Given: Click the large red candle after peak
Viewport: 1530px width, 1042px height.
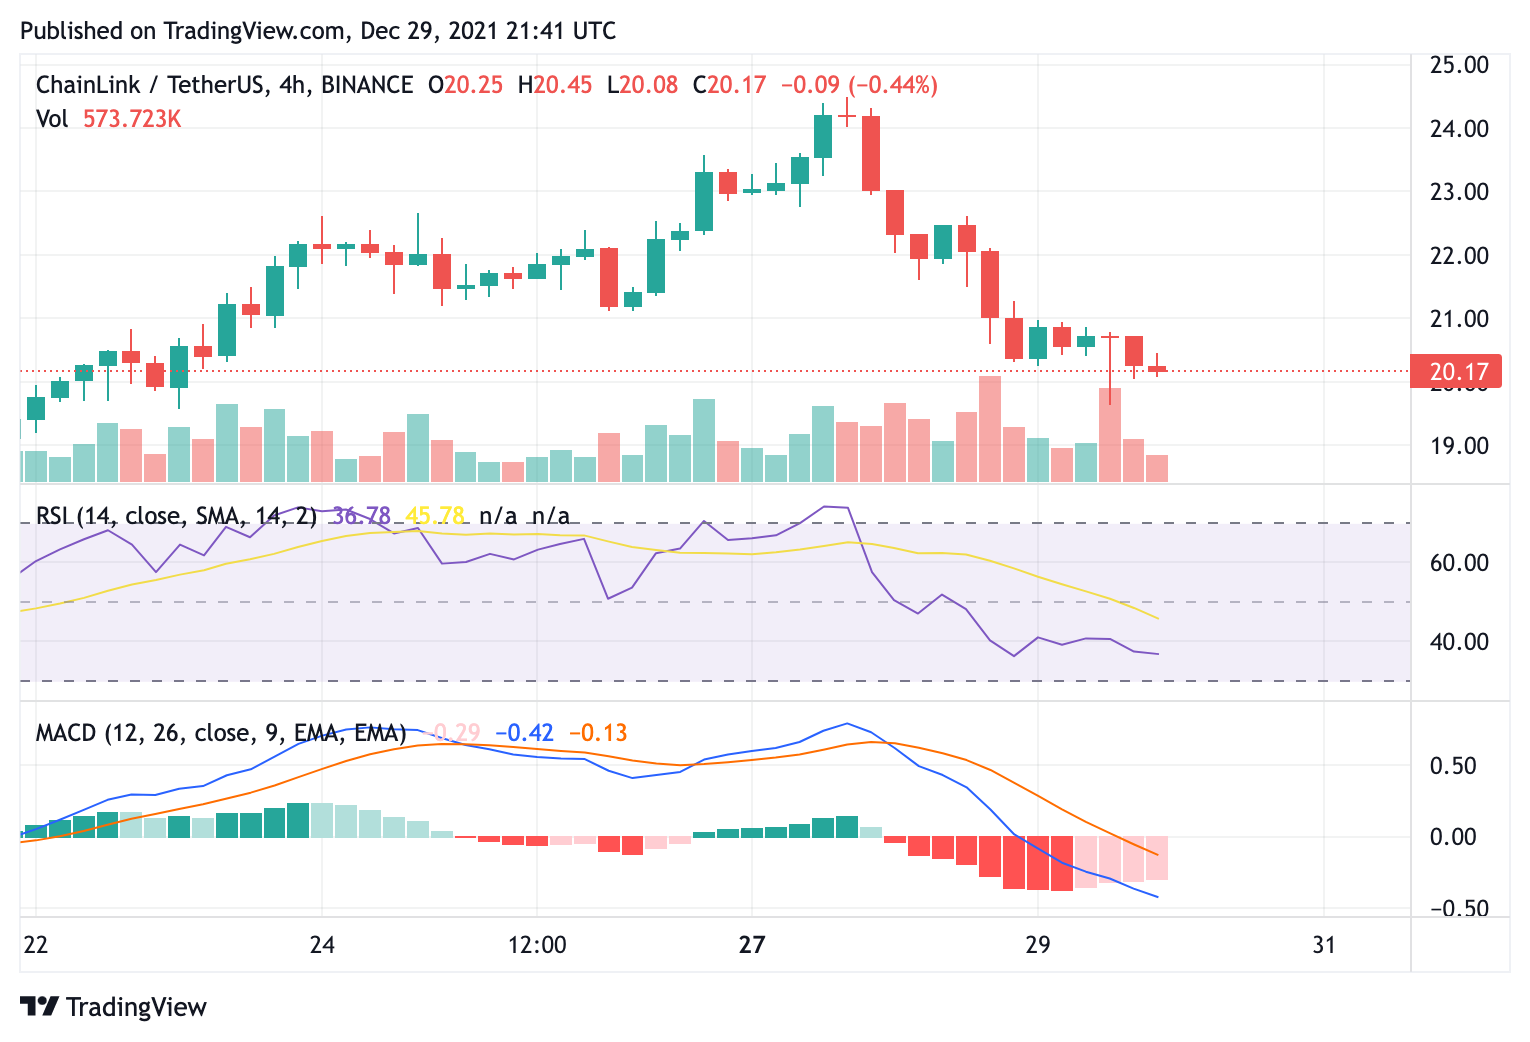Looking at the screenshot, I should tap(871, 154).
